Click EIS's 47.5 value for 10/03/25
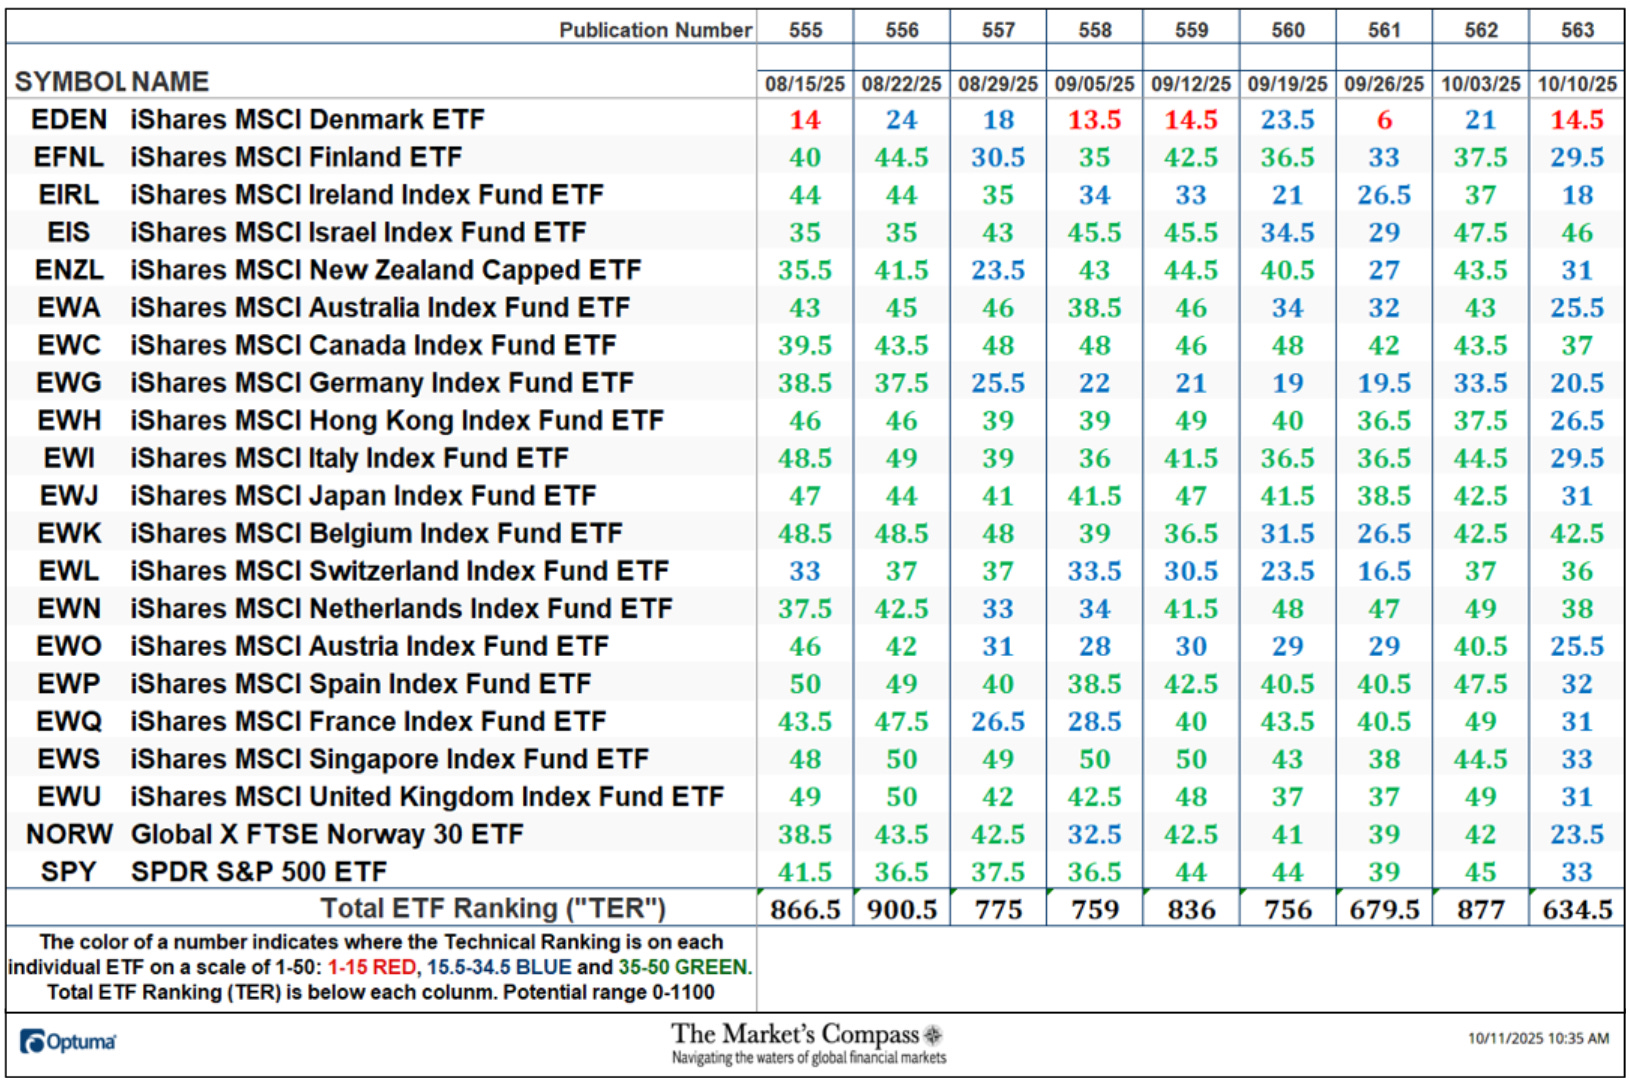Screen dimensions: 1630x1080 click(x=1480, y=232)
